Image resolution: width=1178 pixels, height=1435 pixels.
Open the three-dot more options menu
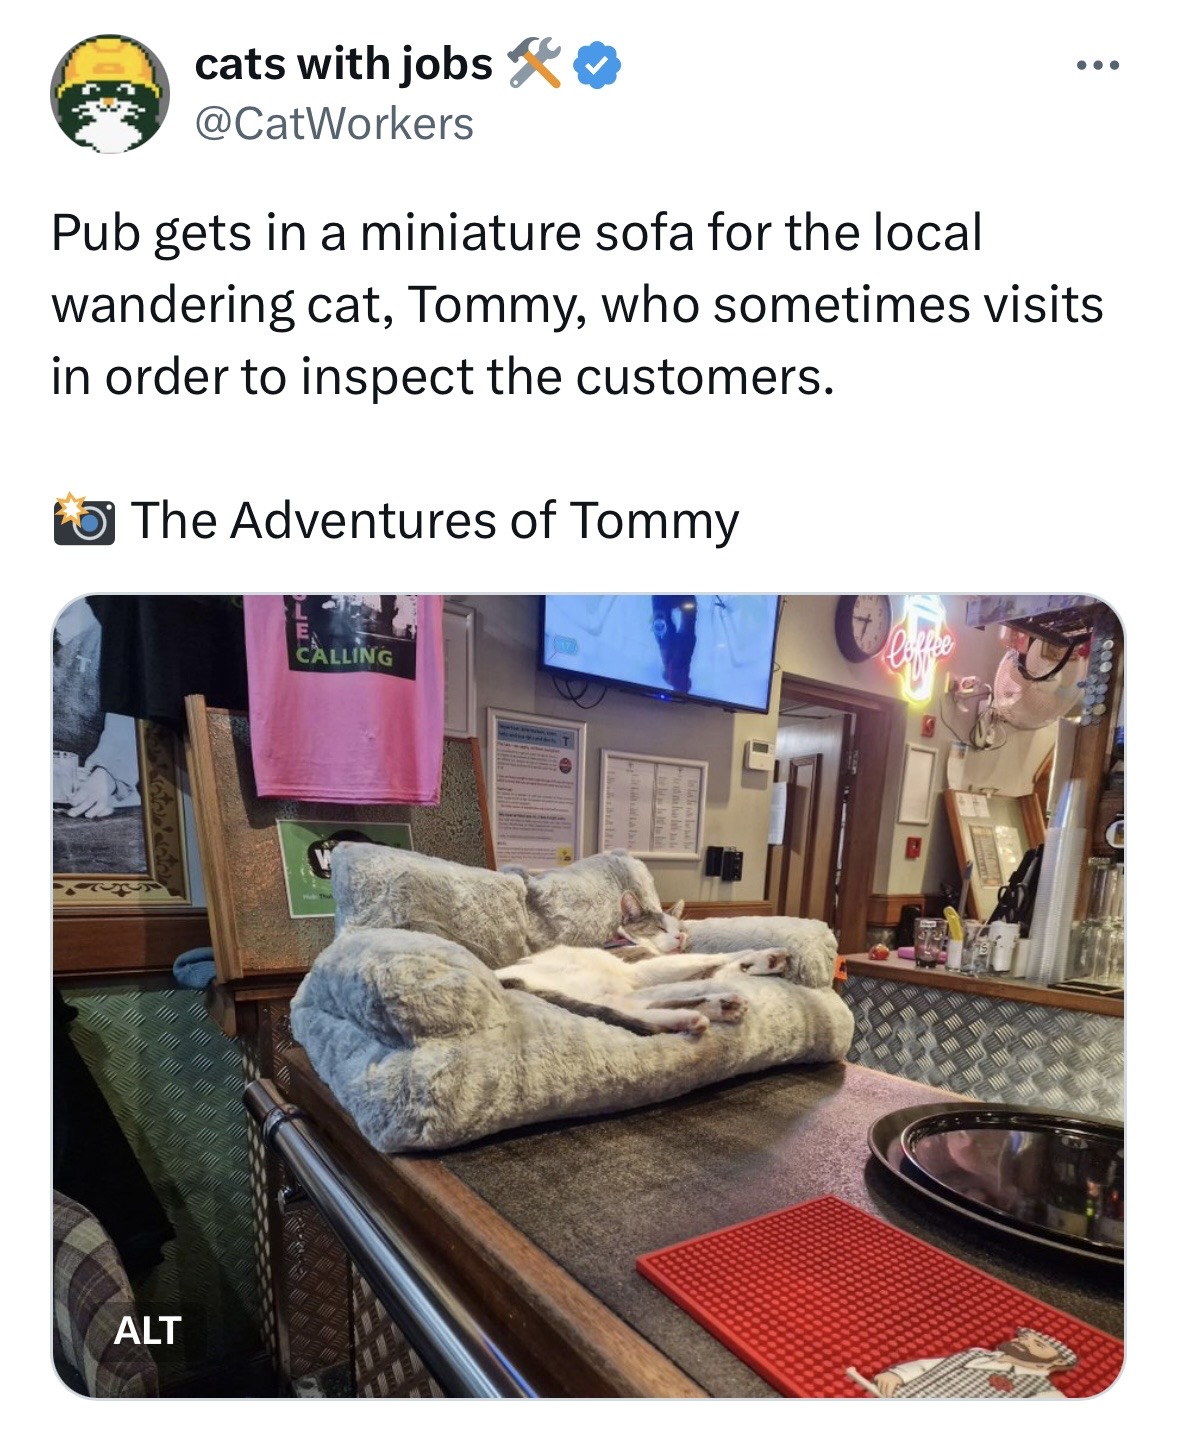[1099, 66]
